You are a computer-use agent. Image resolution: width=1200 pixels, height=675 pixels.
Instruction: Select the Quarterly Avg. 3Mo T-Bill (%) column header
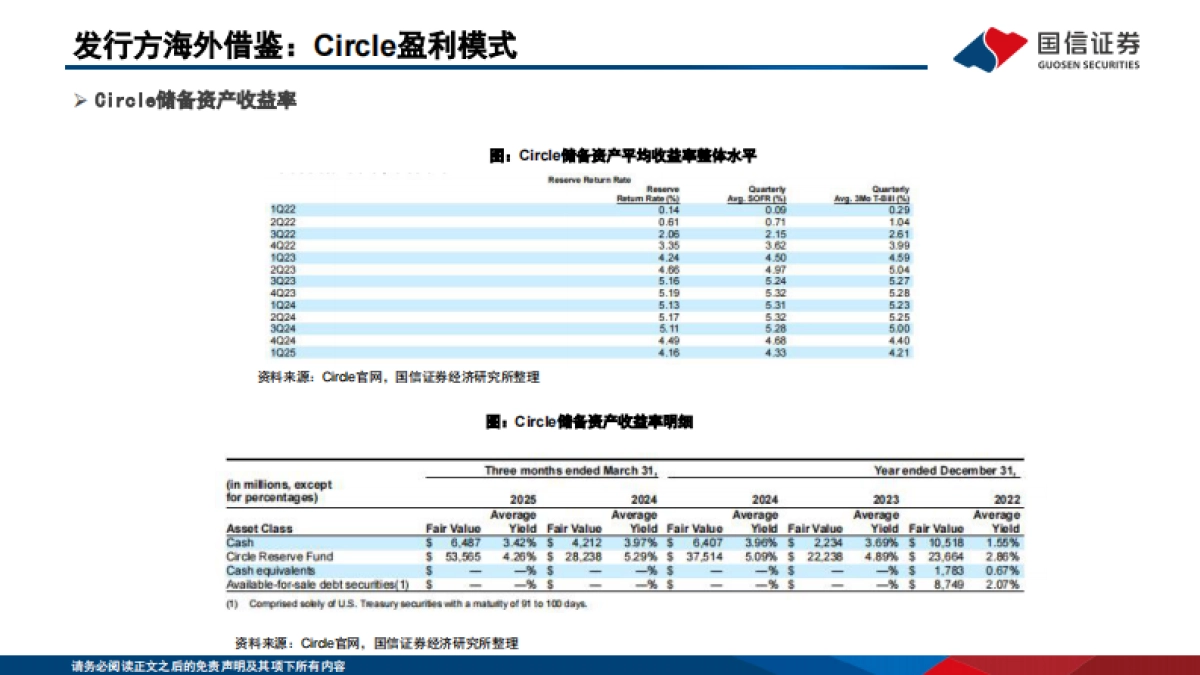(x=872, y=194)
